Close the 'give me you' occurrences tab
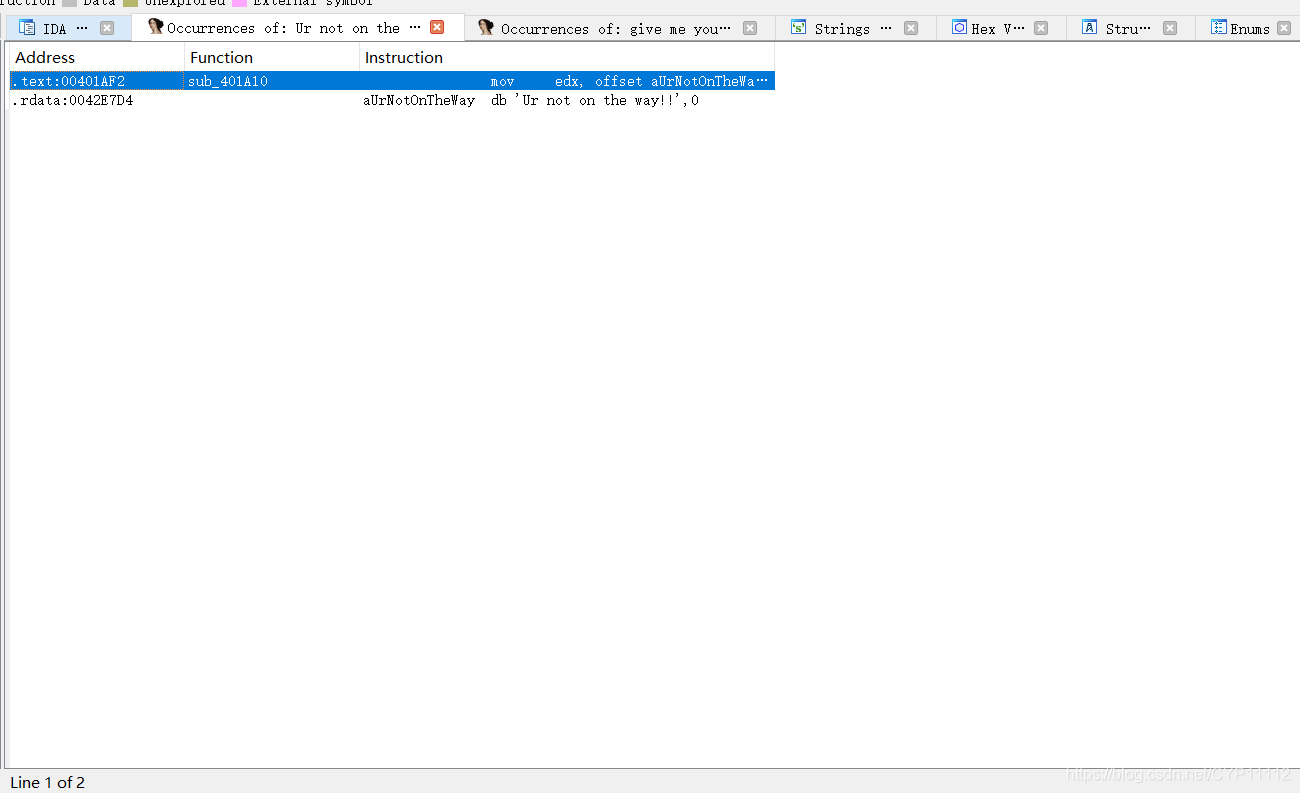The height and width of the screenshot is (793, 1300). click(x=750, y=28)
